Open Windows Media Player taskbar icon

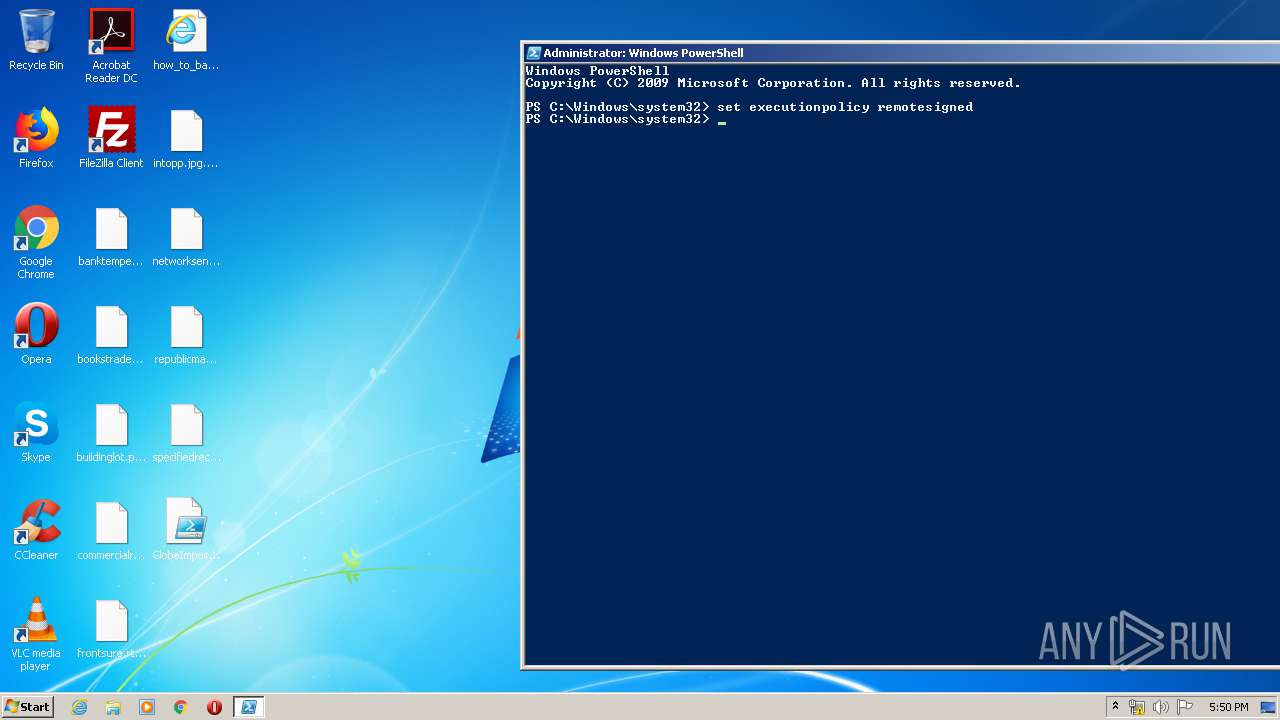click(x=147, y=707)
